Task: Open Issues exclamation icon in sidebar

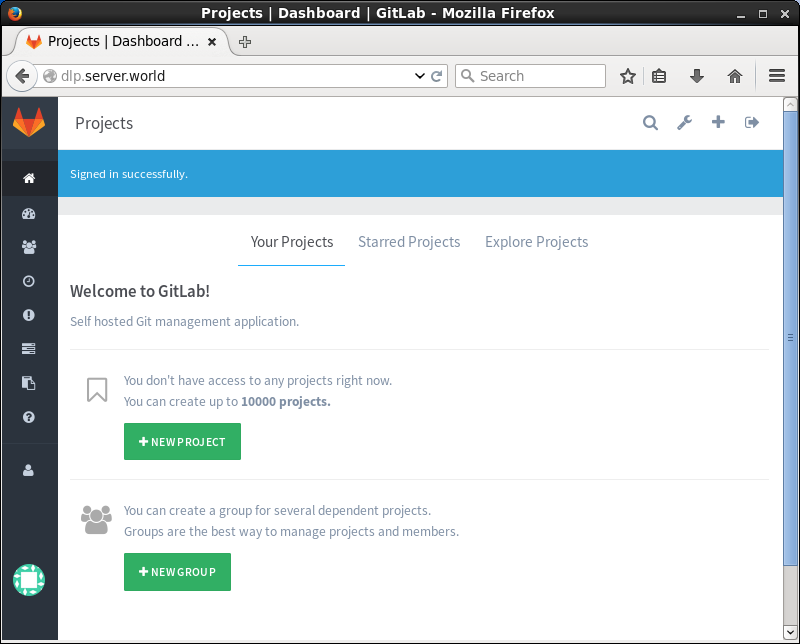Action: (x=29, y=315)
